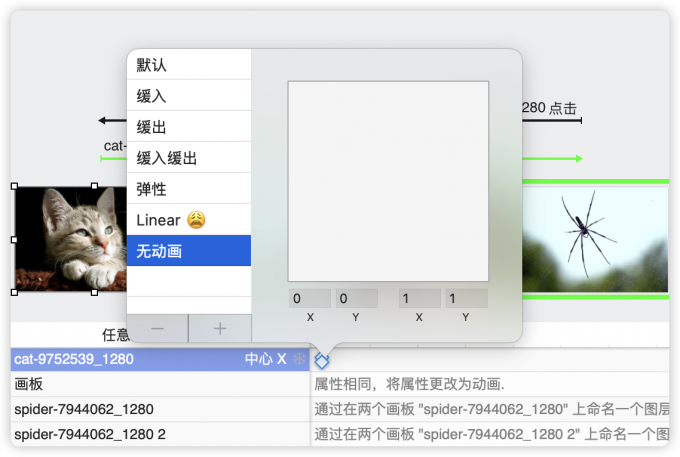The image size is (680, 457).
Task: Select the 无动画 option
Action: coord(189,251)
